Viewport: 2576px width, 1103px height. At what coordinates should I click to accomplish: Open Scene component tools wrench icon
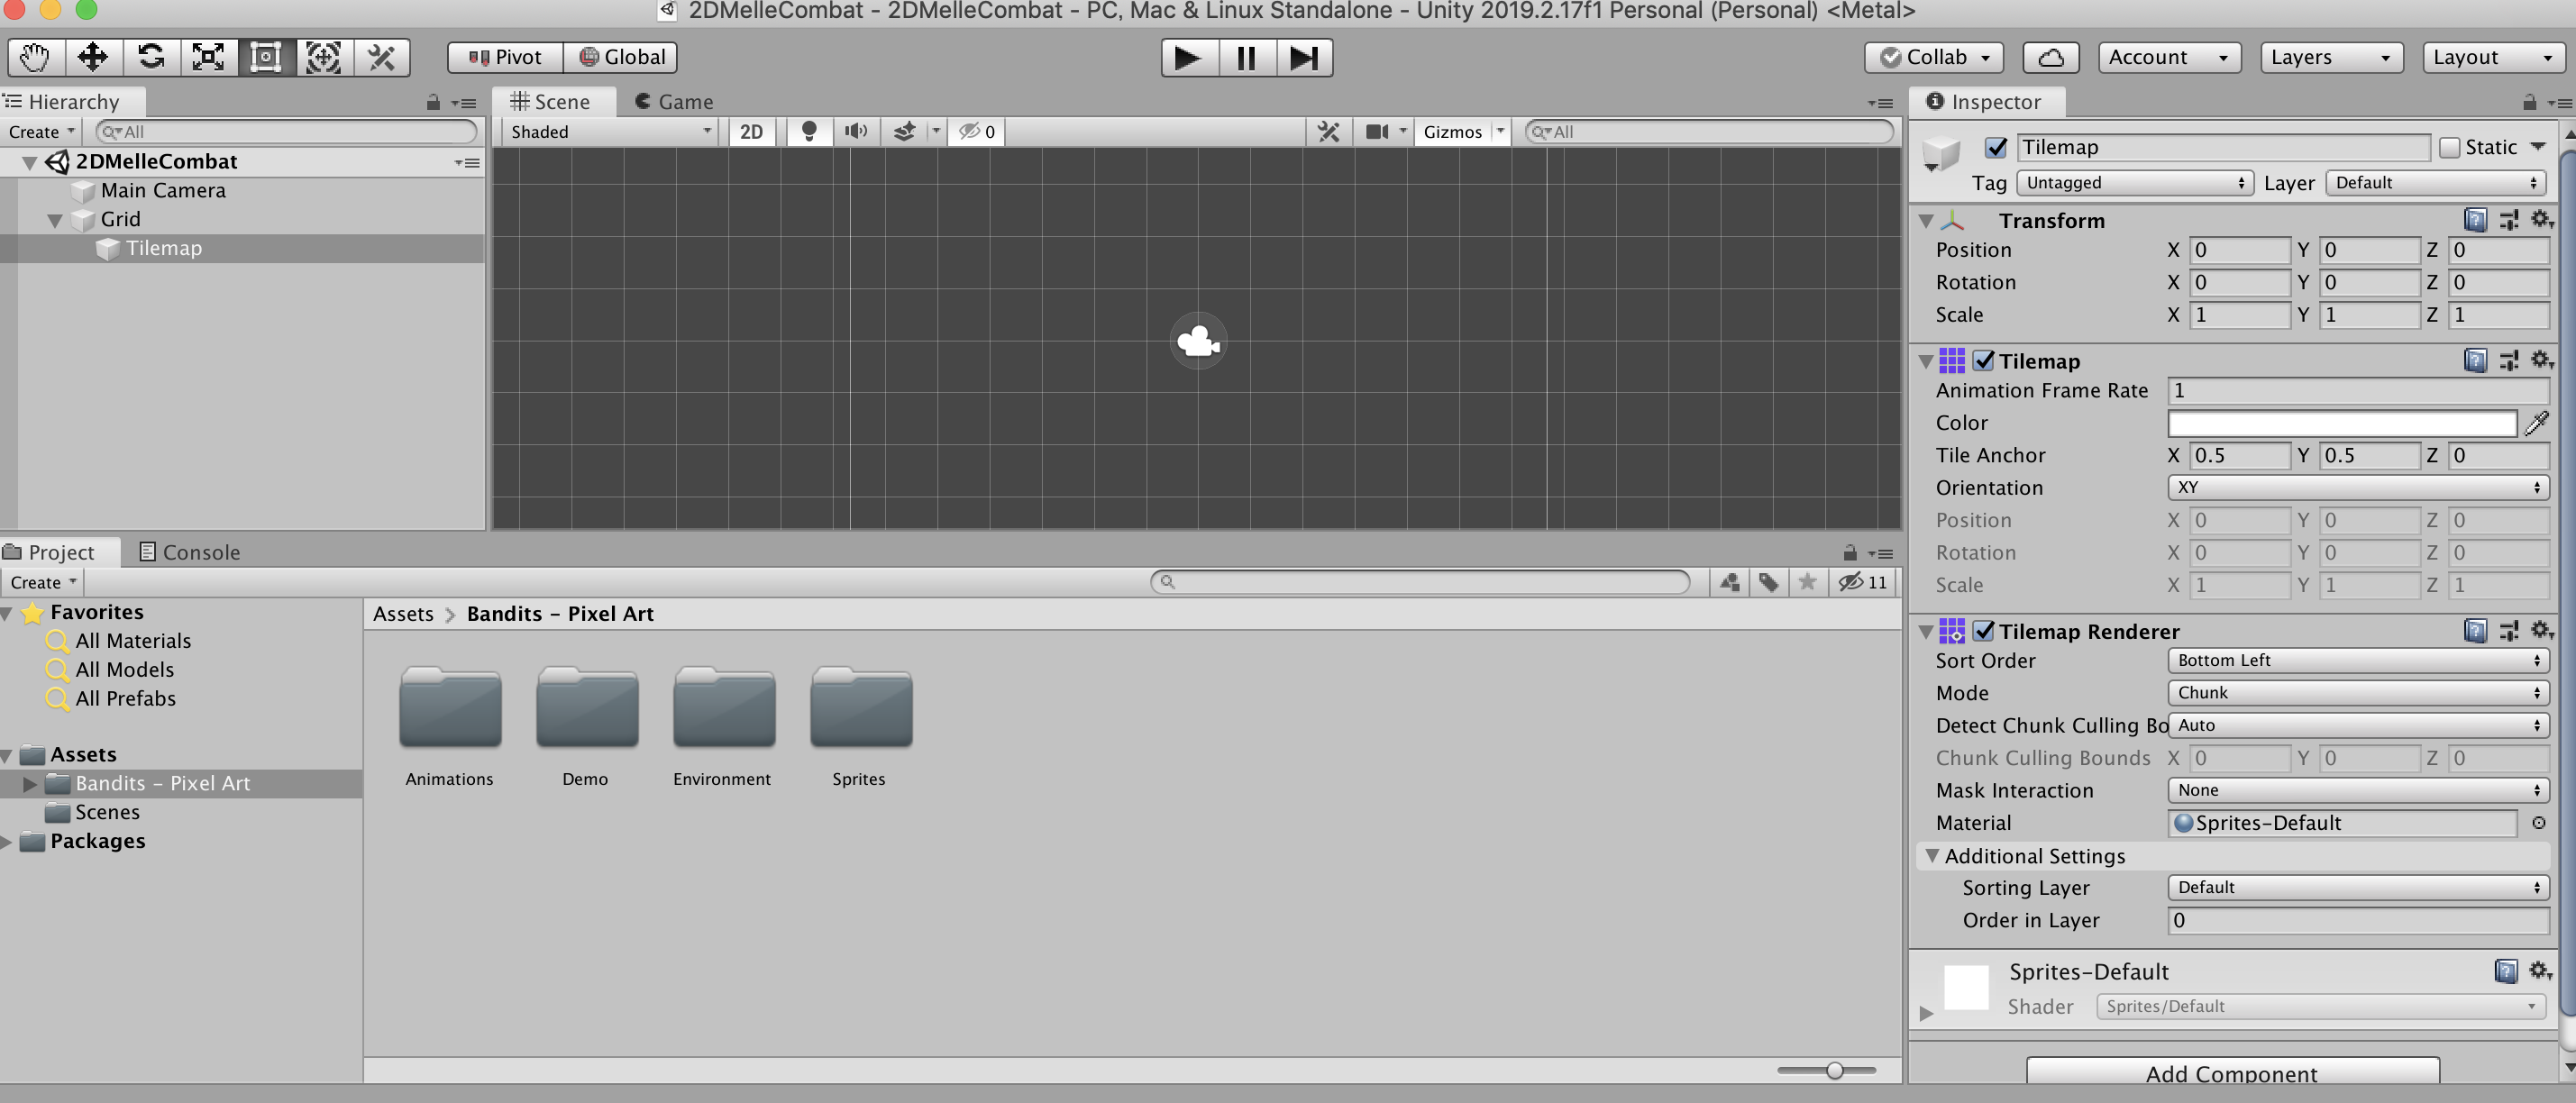point(1328,131)
